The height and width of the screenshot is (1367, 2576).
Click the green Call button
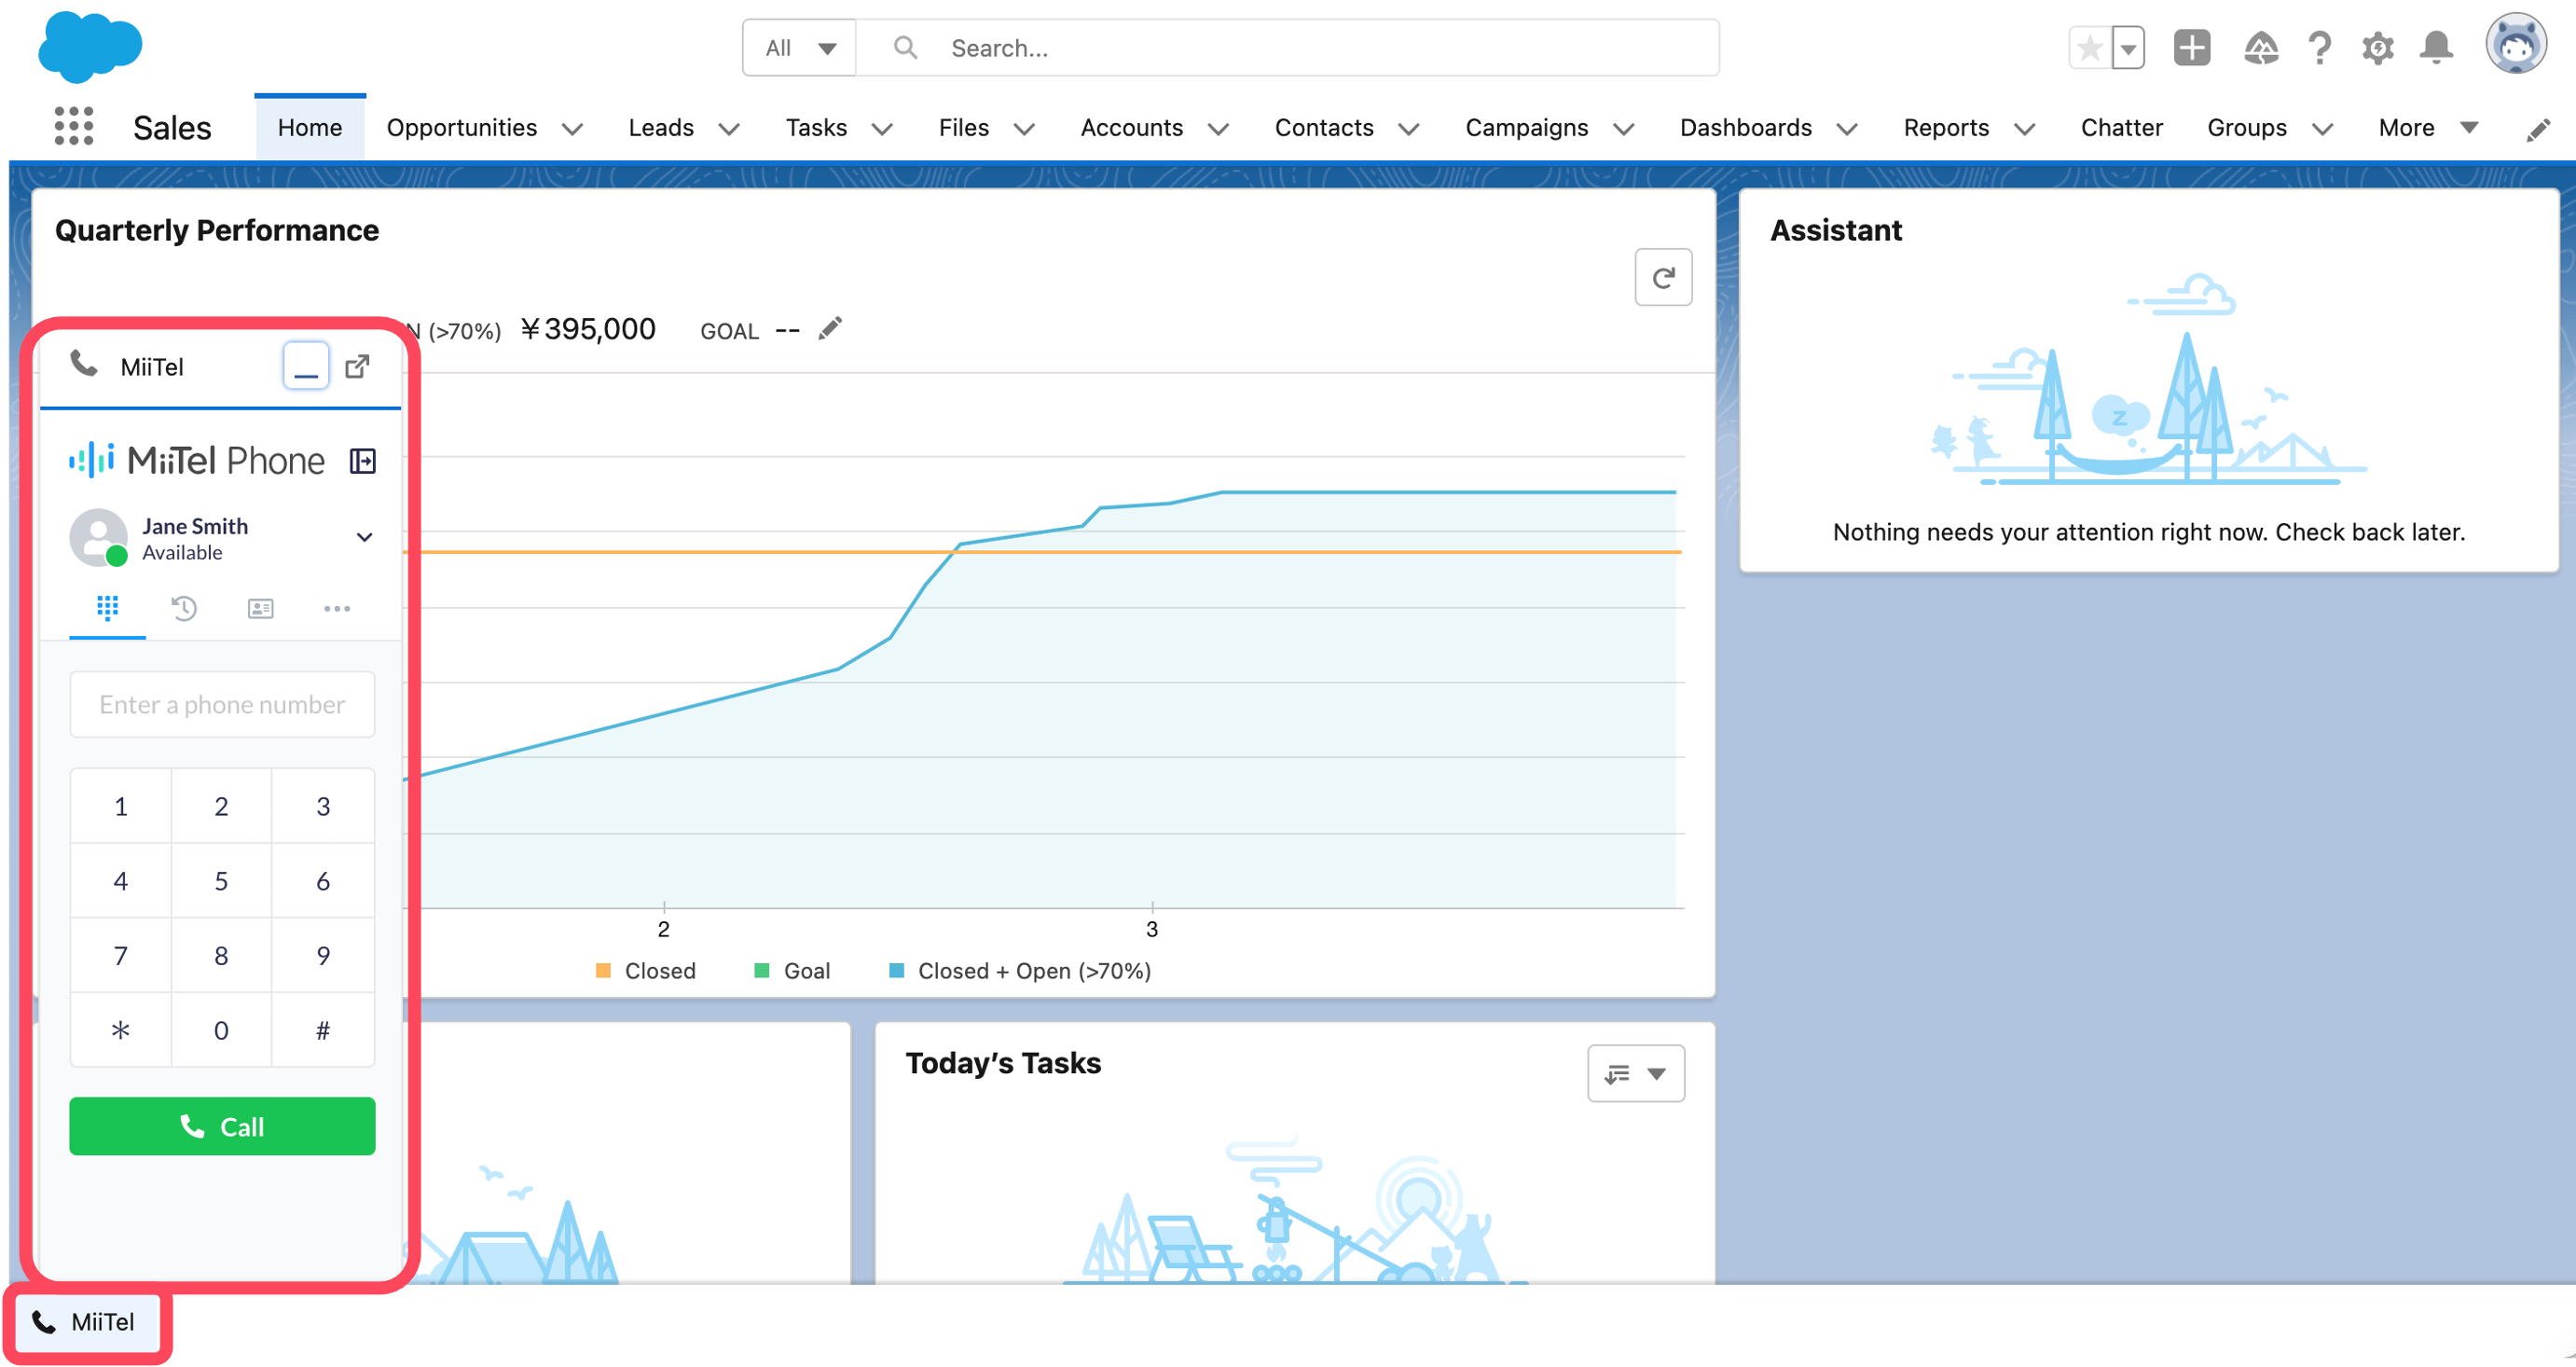click(222, 1126)
